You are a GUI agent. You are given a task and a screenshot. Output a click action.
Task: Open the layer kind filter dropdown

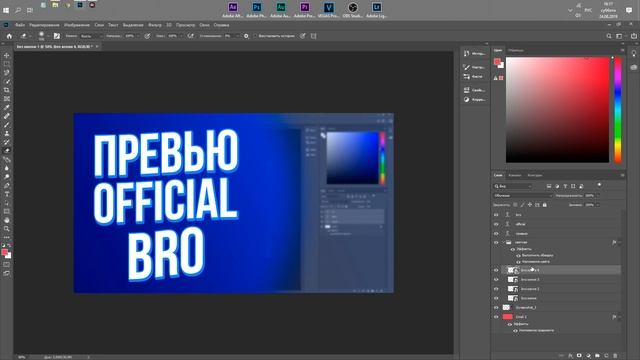pos(513,186)
